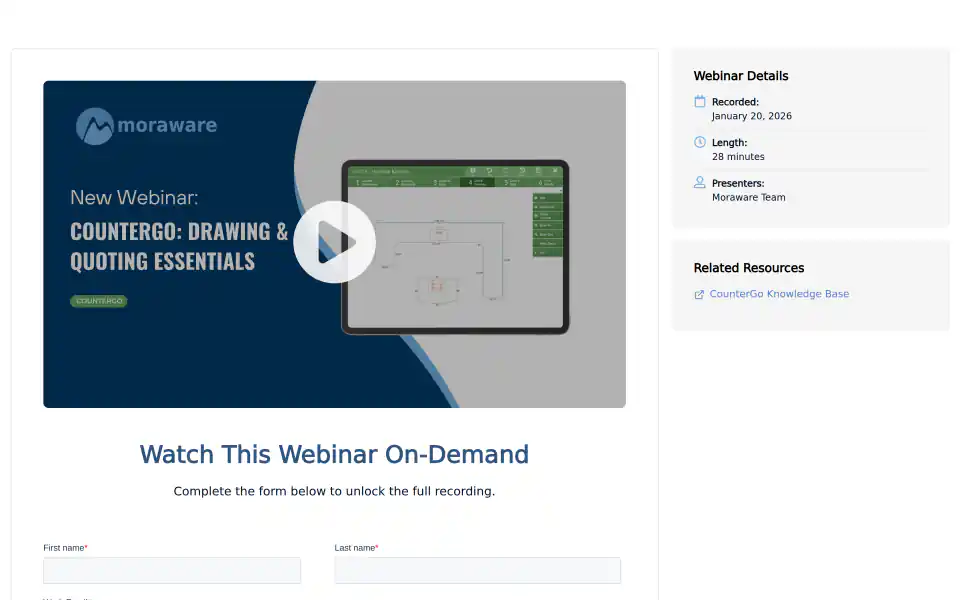Click the tablet screenshot in video thumbnail
Screen dimensions: 960x600
(455, 247)
